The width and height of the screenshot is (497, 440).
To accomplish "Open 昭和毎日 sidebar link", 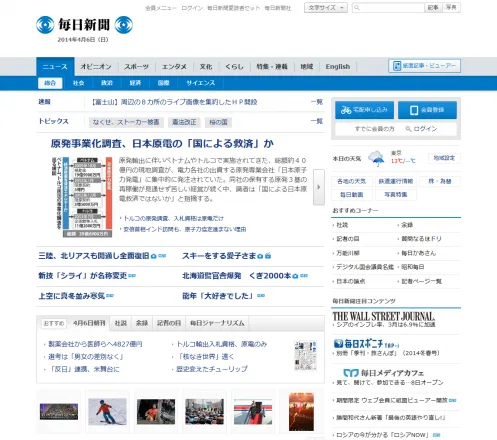I will click(x=413, y=267).
